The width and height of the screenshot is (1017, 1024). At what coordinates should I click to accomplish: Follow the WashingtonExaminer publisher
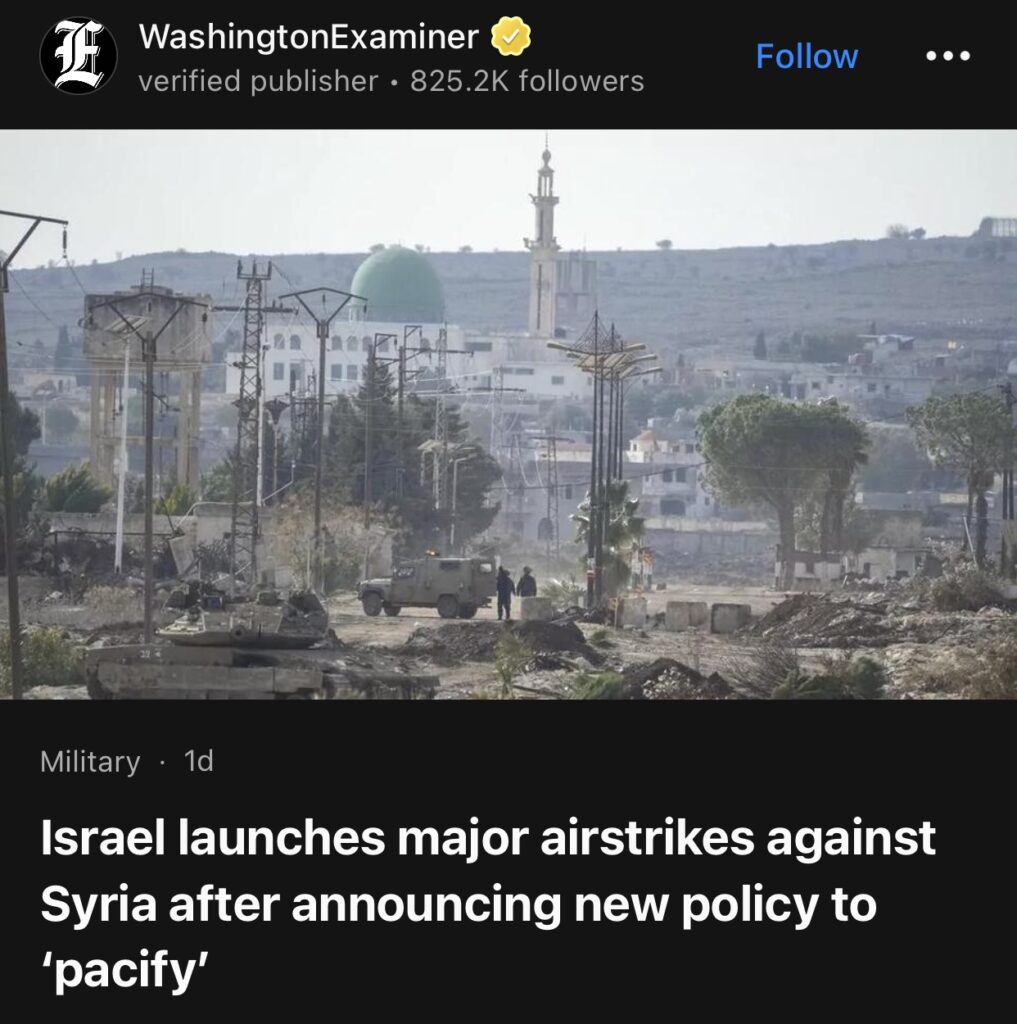click(x=807, y=56)
